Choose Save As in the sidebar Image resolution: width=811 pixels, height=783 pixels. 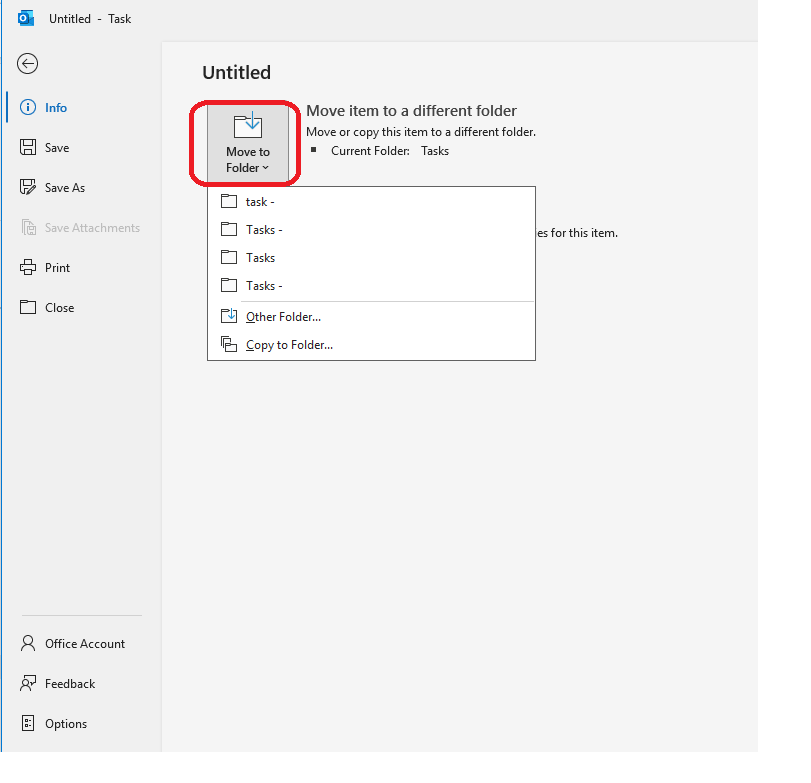coord(83,187)
